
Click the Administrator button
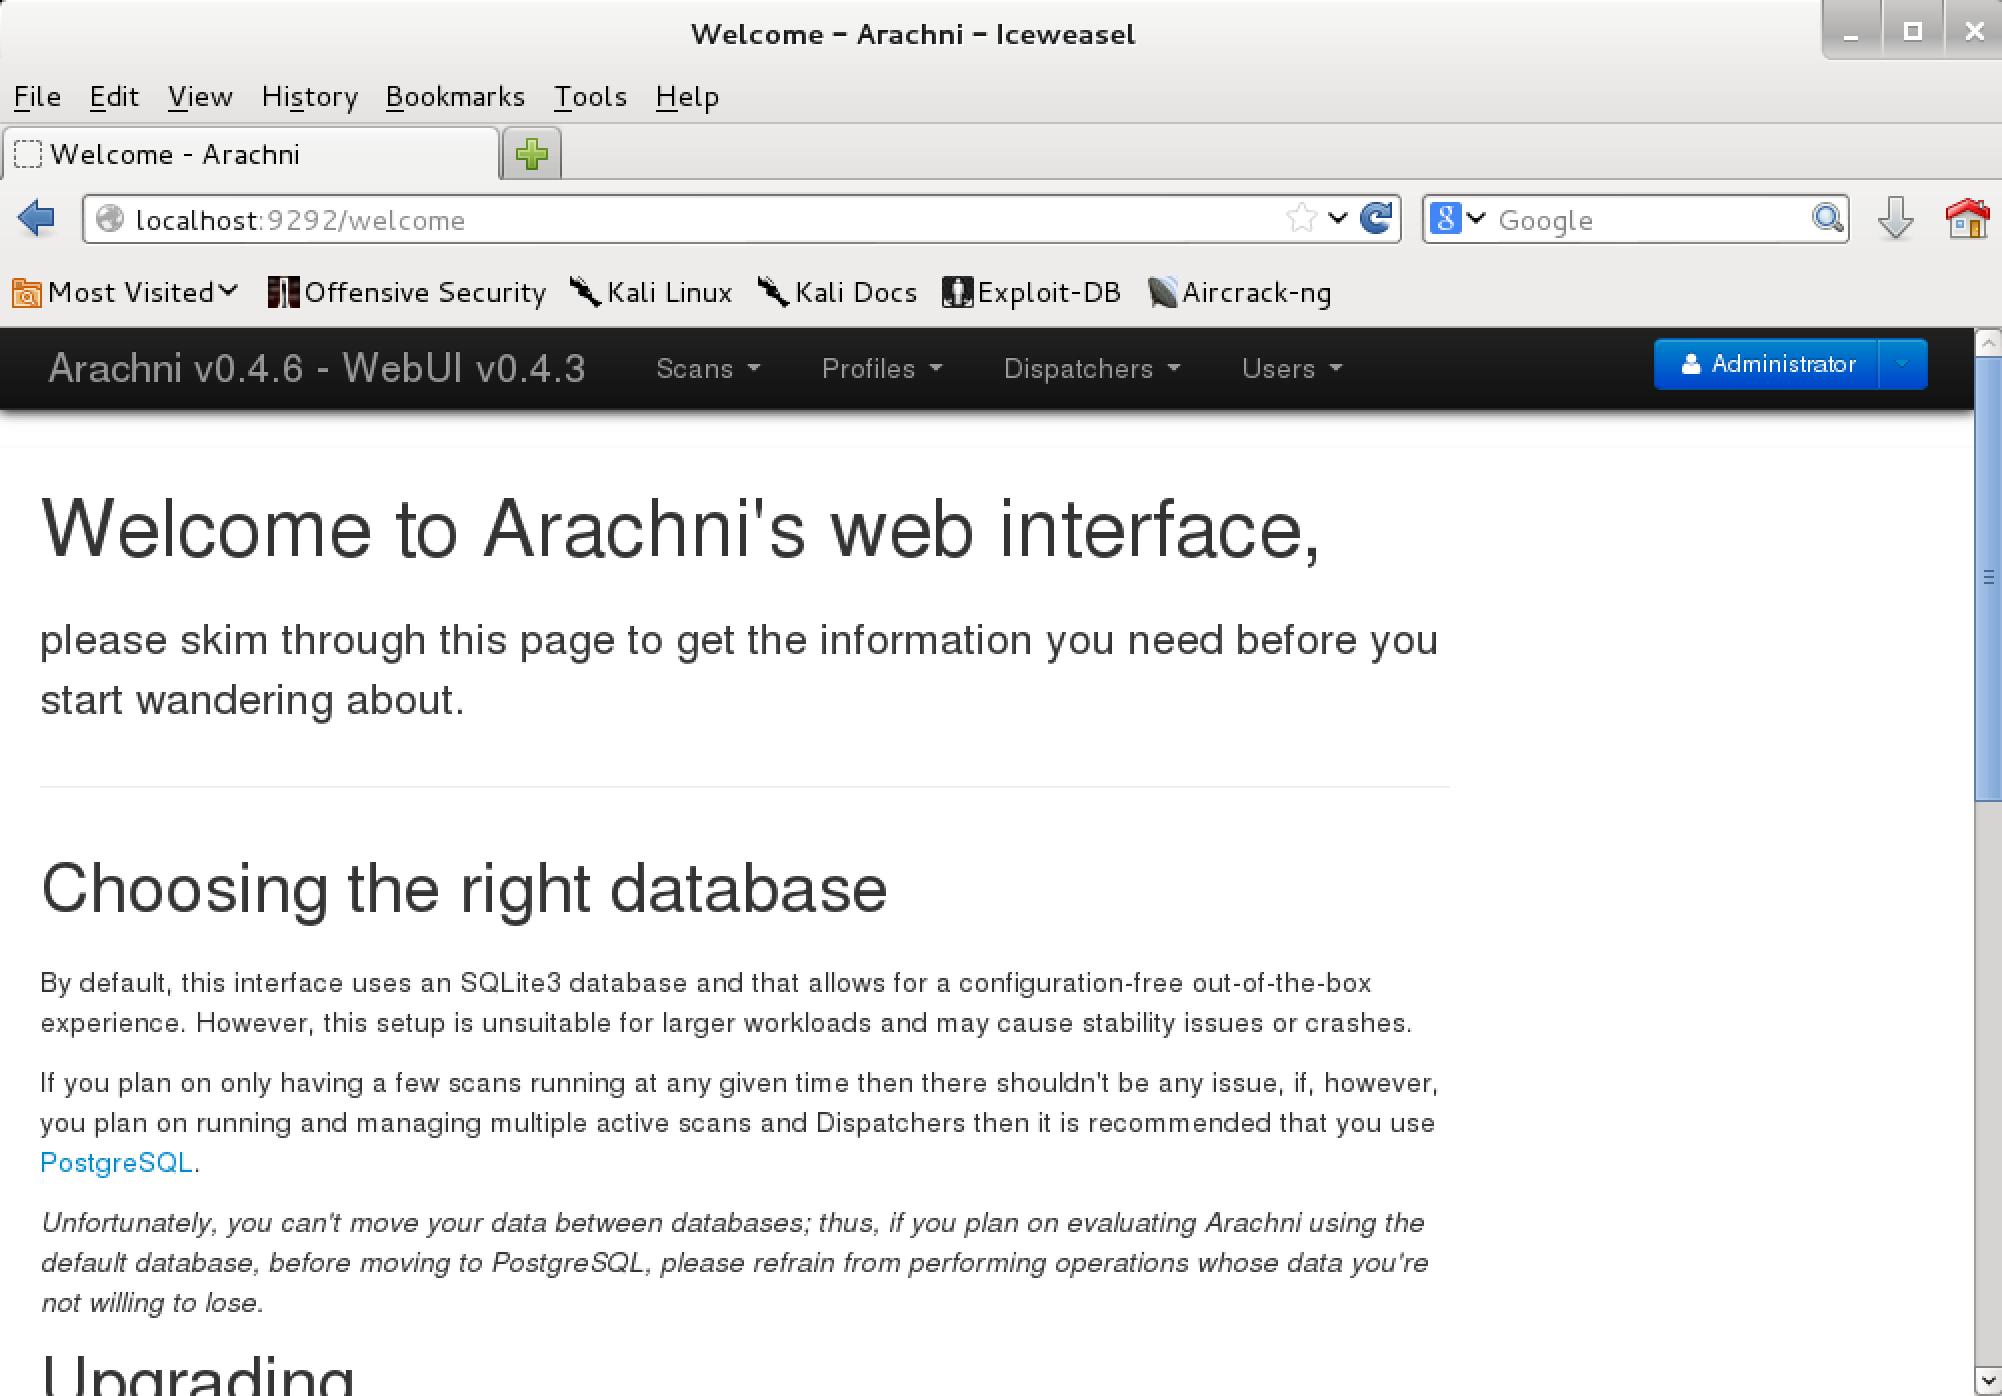[1767, 364]
